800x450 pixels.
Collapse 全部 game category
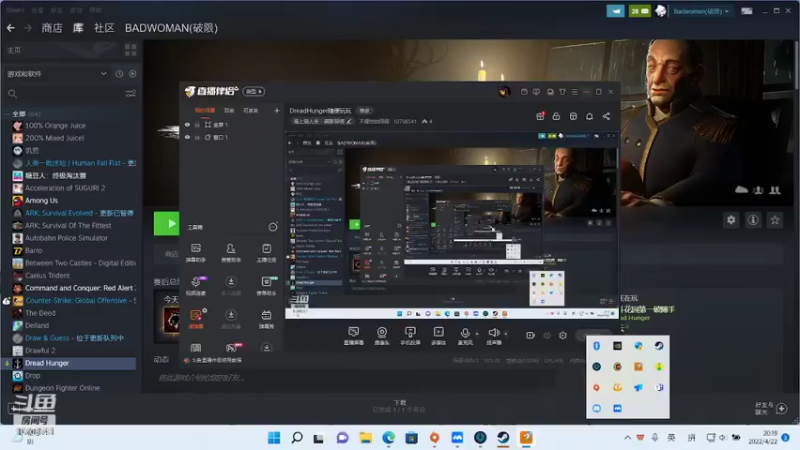coord(8,113)
